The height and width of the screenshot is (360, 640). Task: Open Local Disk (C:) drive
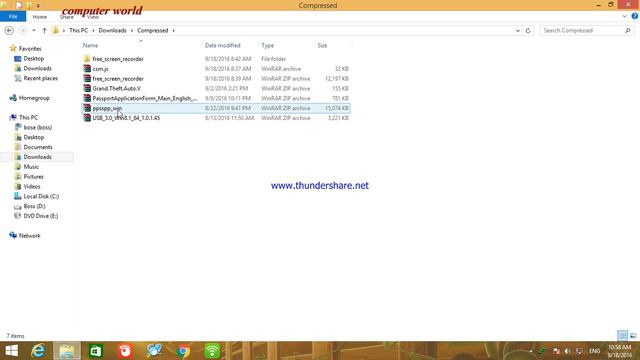point(41,196)
